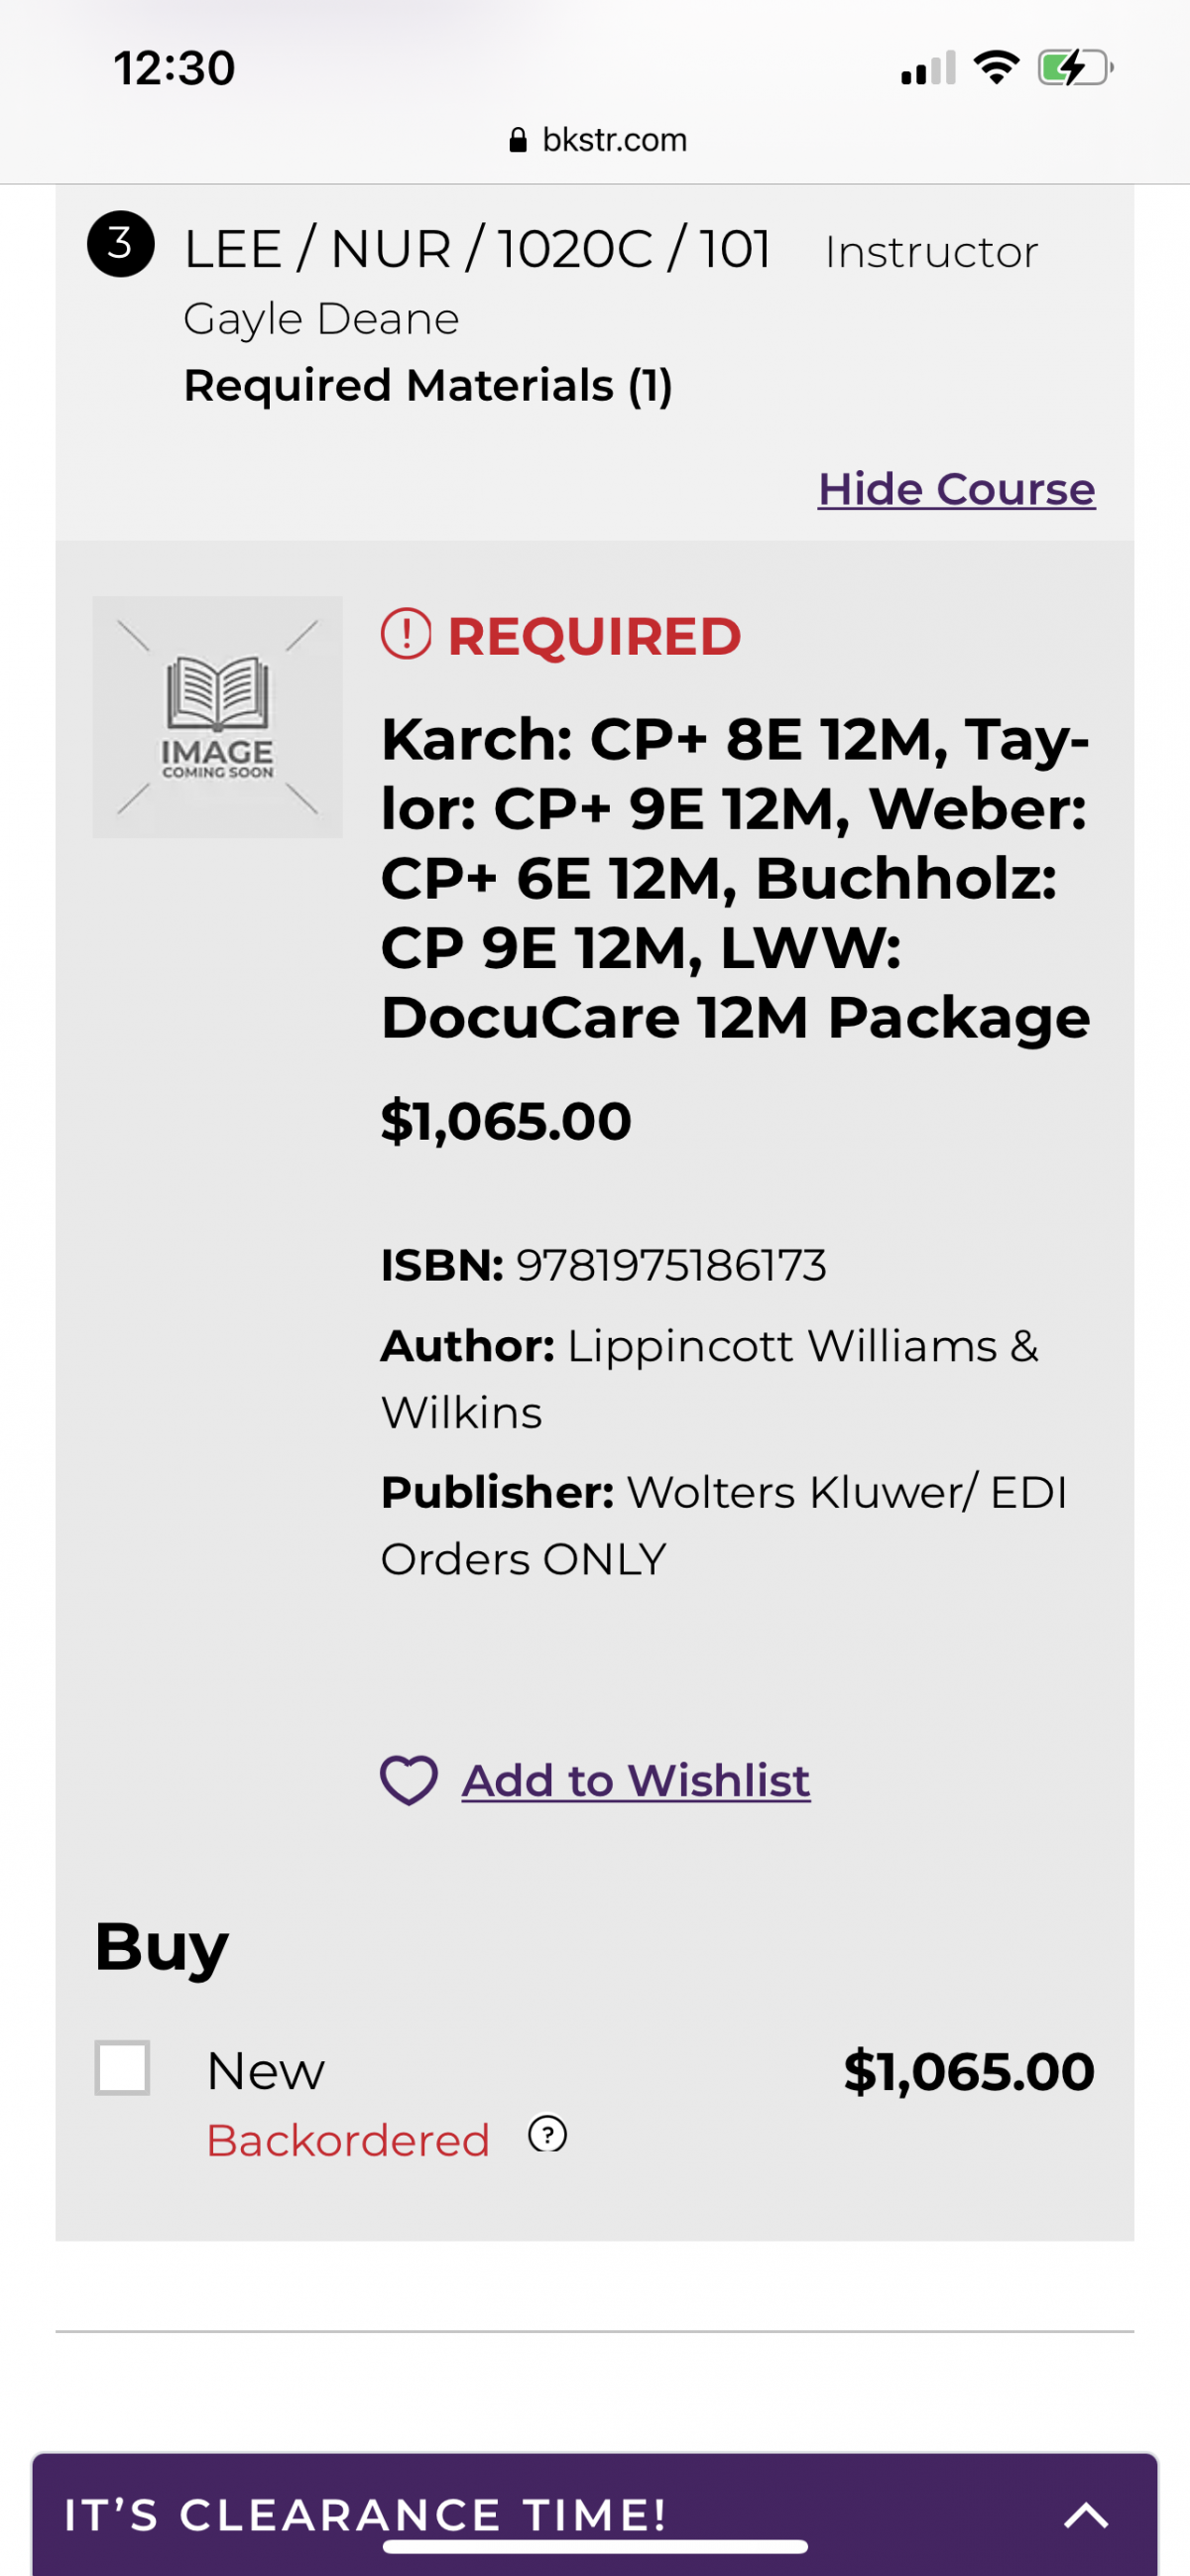Expand the clearance banner with chevron

point(1086,2514)
